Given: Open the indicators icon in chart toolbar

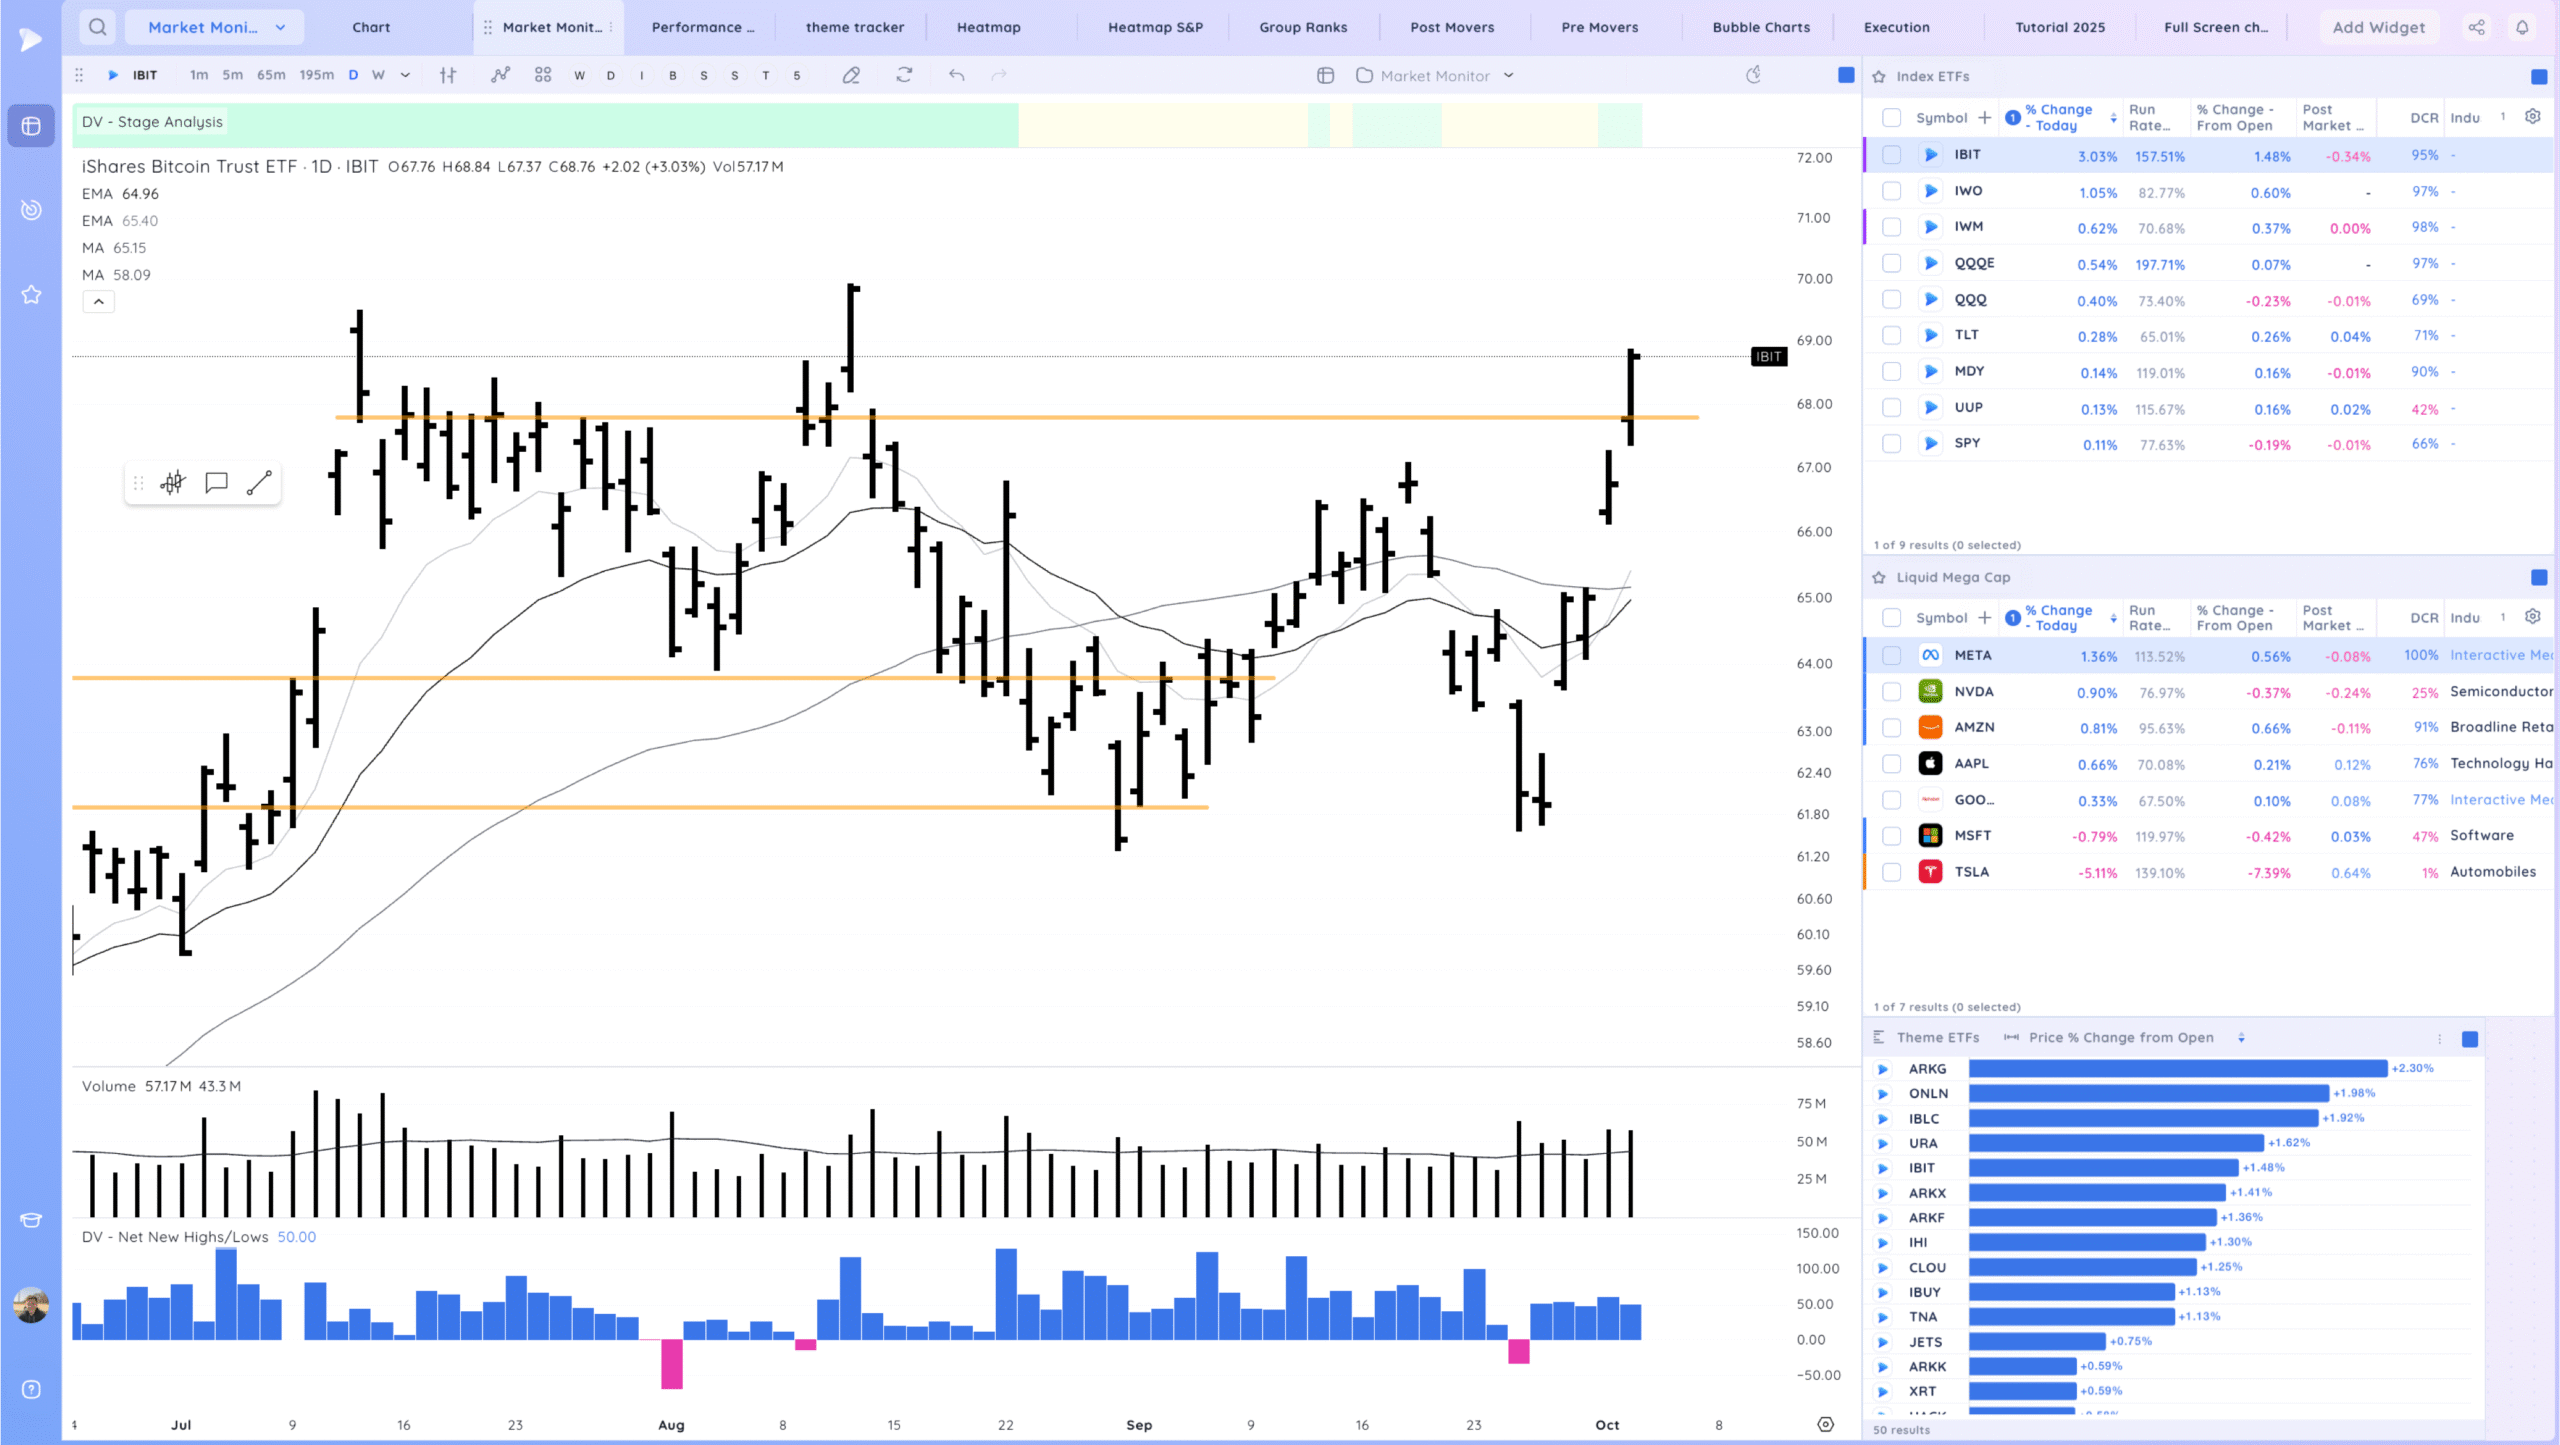Looking at the screenshot, I should (x=500, y=75).
